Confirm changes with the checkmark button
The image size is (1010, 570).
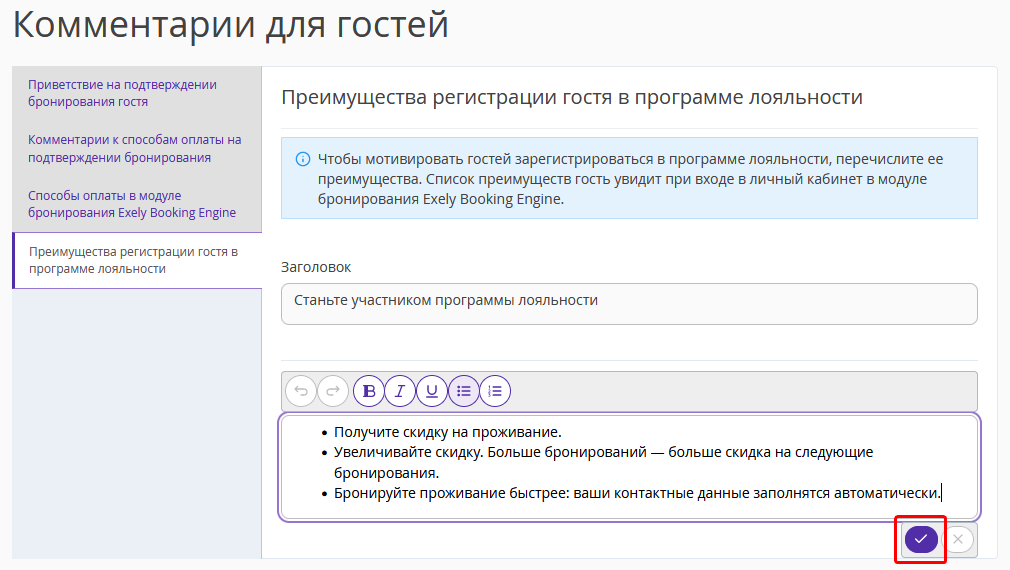[921, 539]
